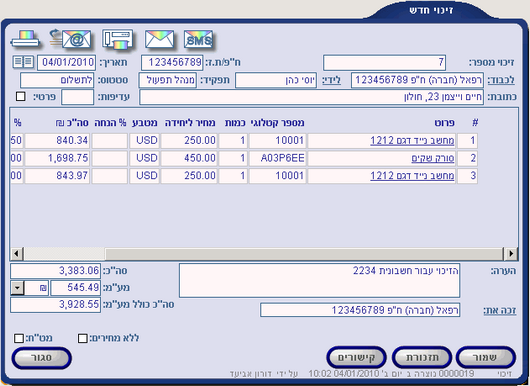Click the USD currency cell in row 2
530x386 pixels.
tap(144, 158)
